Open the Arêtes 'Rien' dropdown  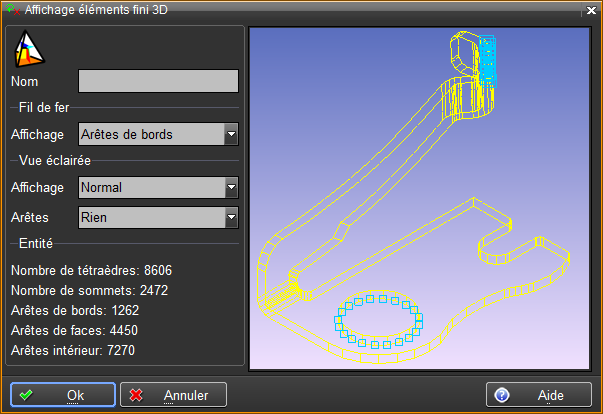pos(158,218)
